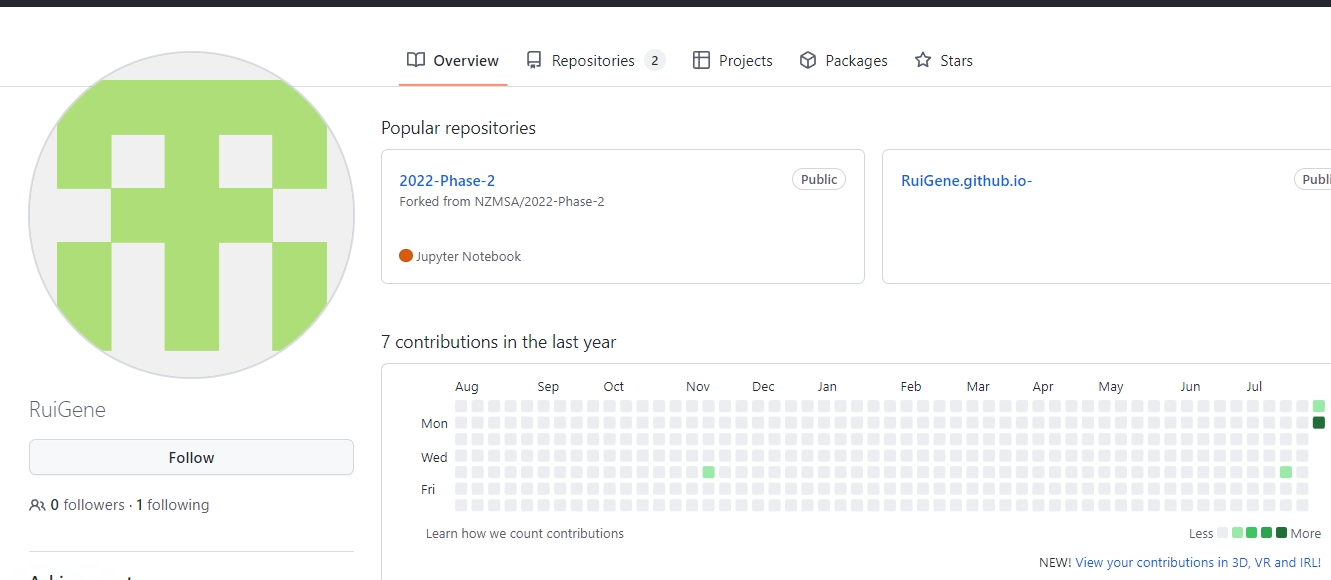Click the Jupyter Notebook language label
This screenshot has height=580, width=1331.
pyautogui.click(x=469, y=257)
